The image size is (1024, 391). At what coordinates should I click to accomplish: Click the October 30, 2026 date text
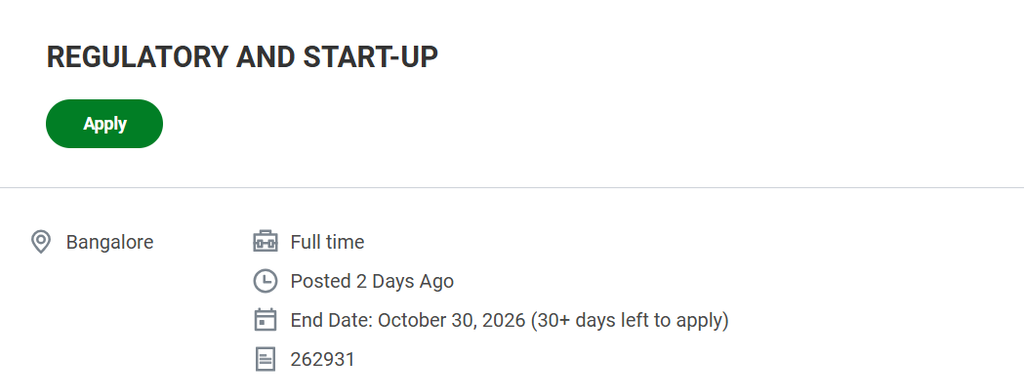click(451, 321)
